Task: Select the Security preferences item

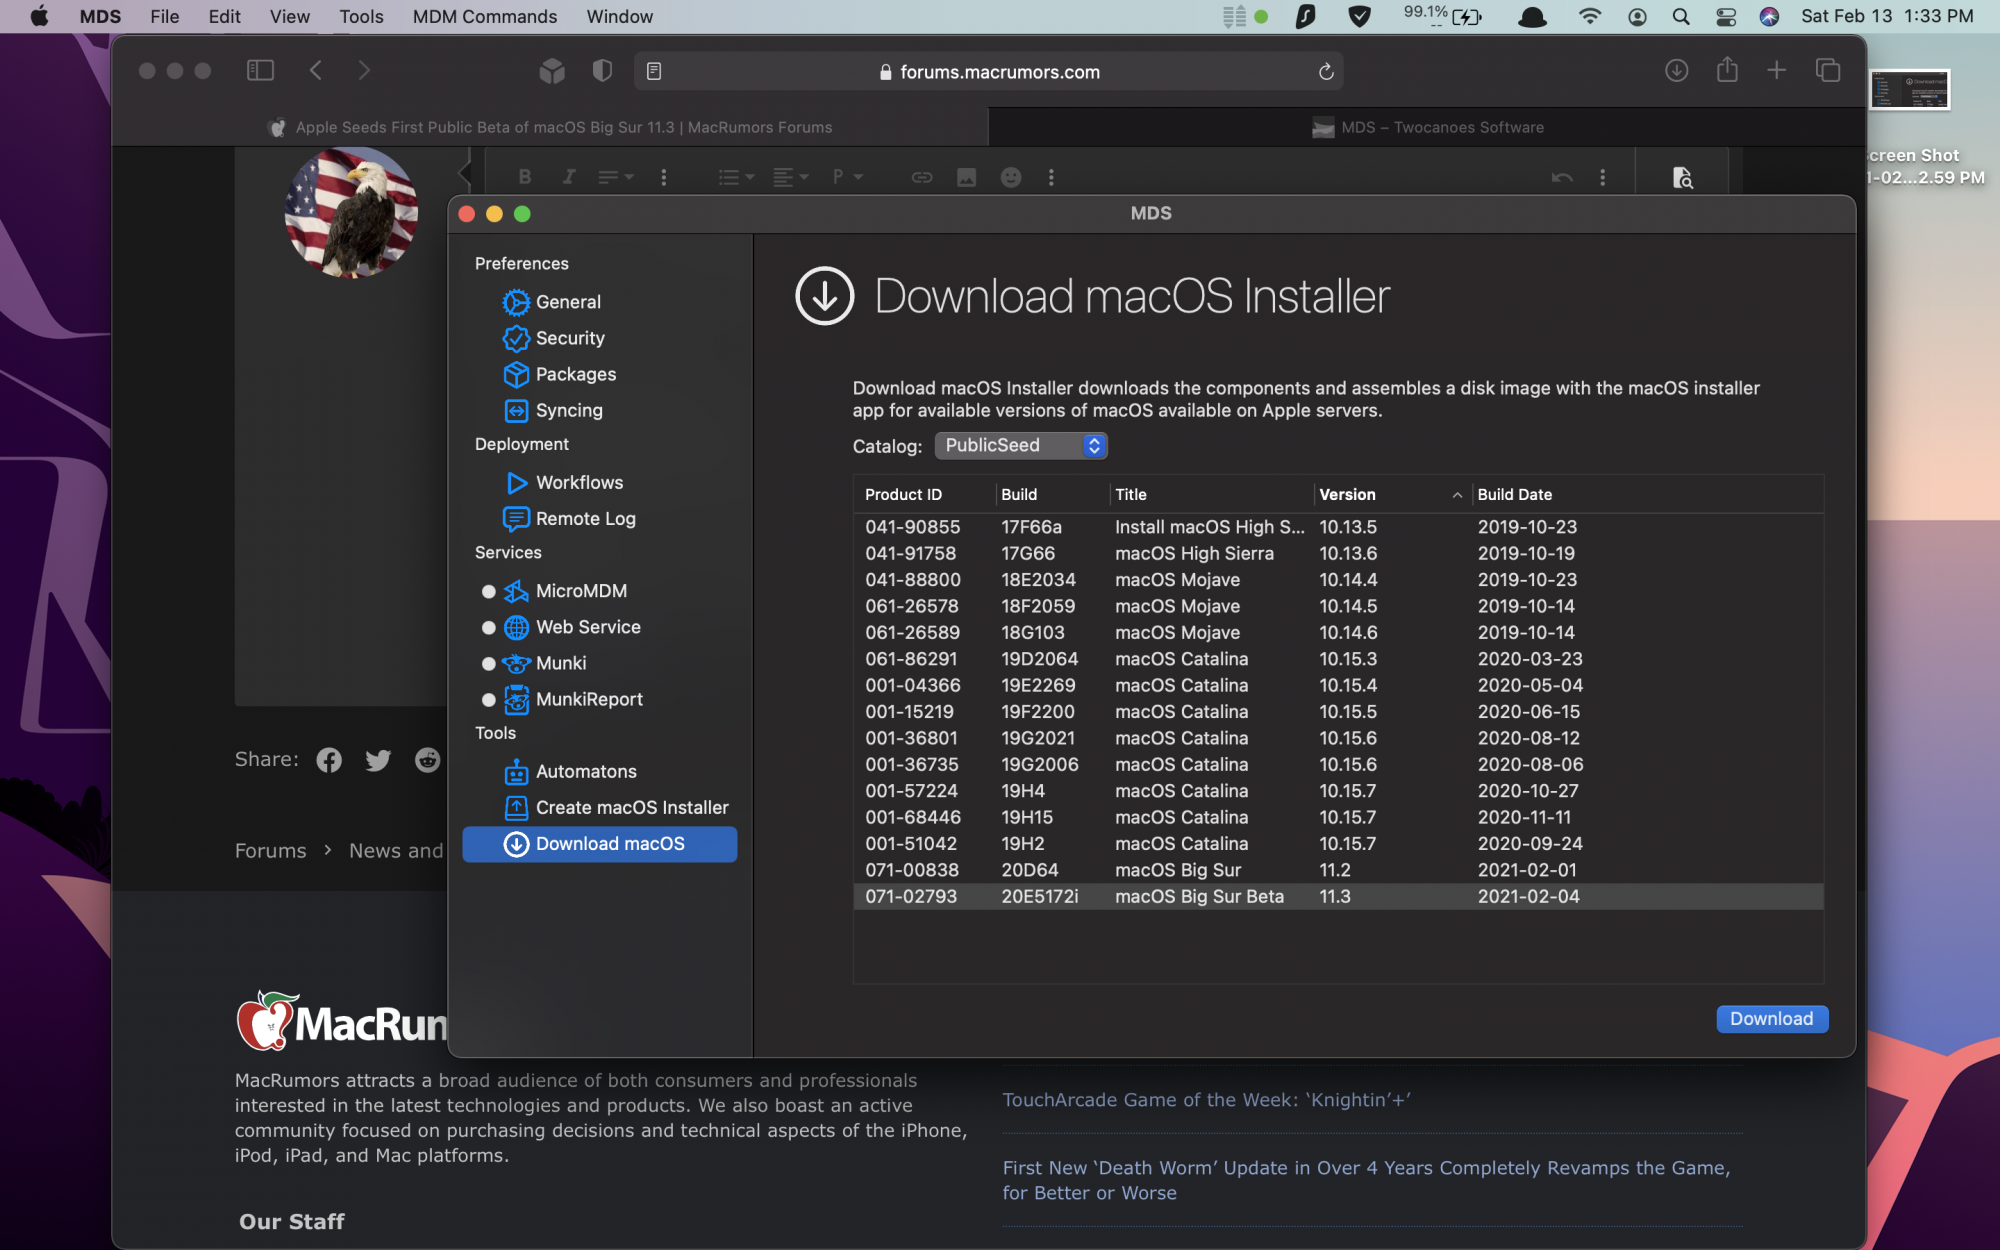Action: 569,338
